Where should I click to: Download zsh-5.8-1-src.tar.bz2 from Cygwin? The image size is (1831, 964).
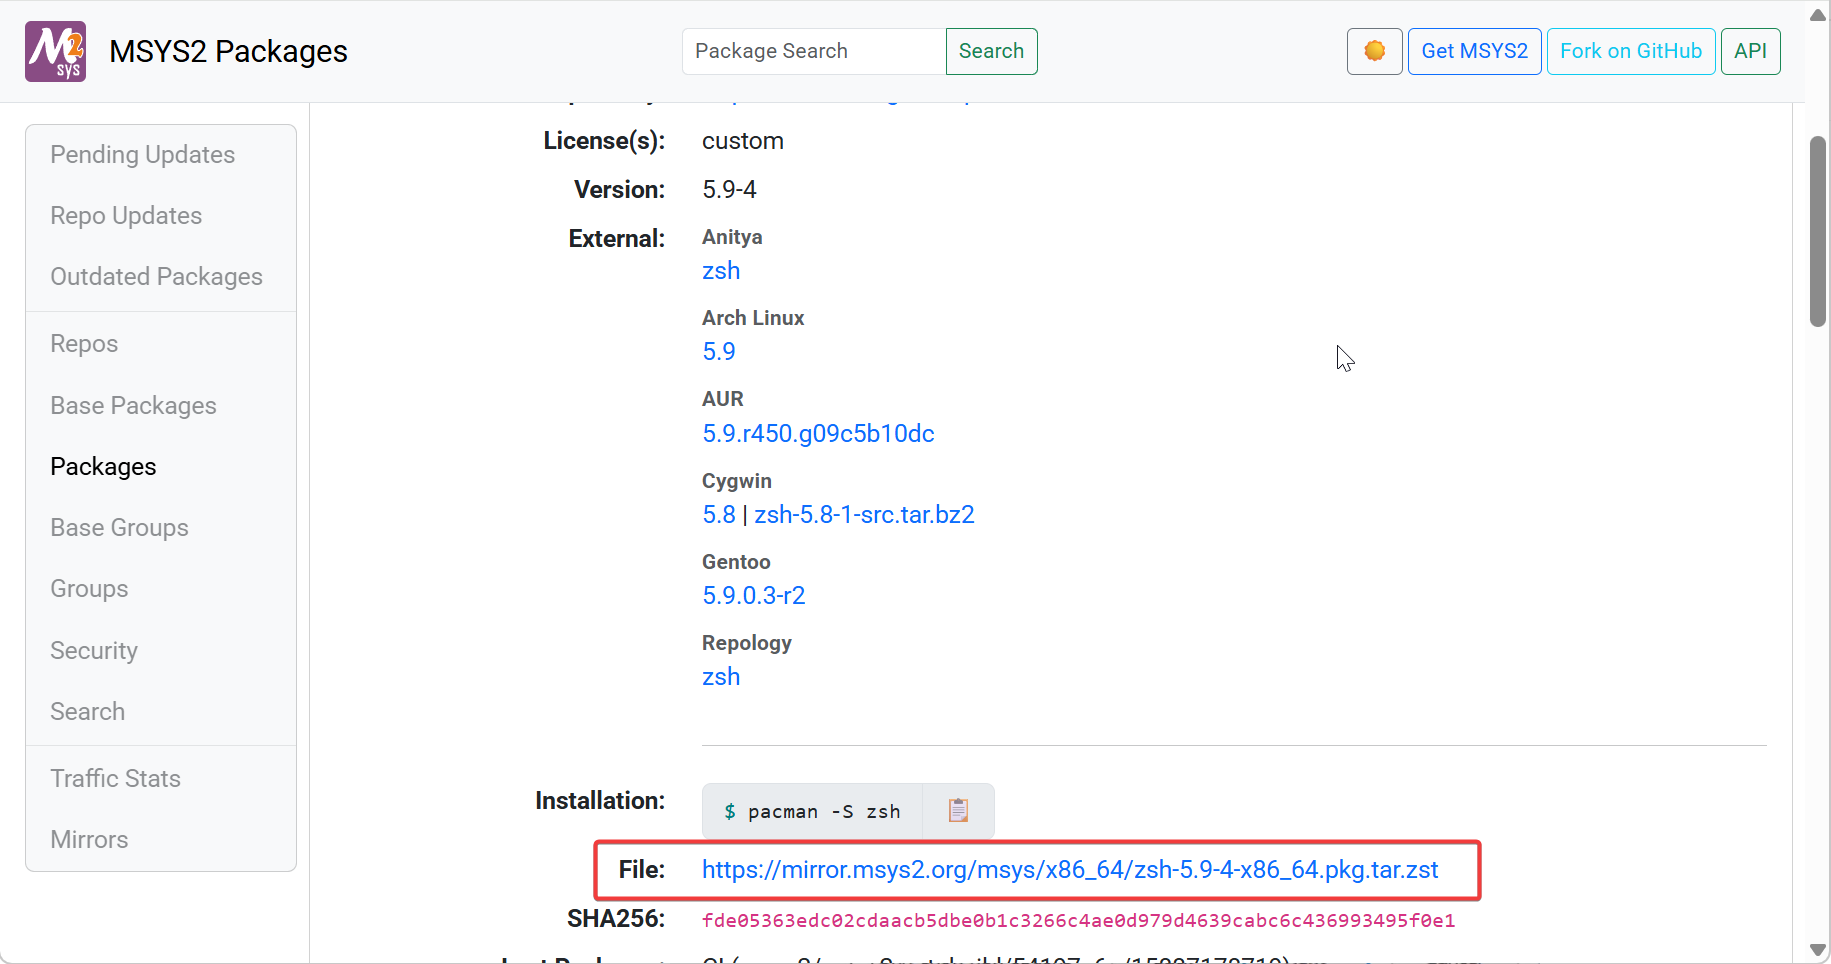click(x=864, y=514)
